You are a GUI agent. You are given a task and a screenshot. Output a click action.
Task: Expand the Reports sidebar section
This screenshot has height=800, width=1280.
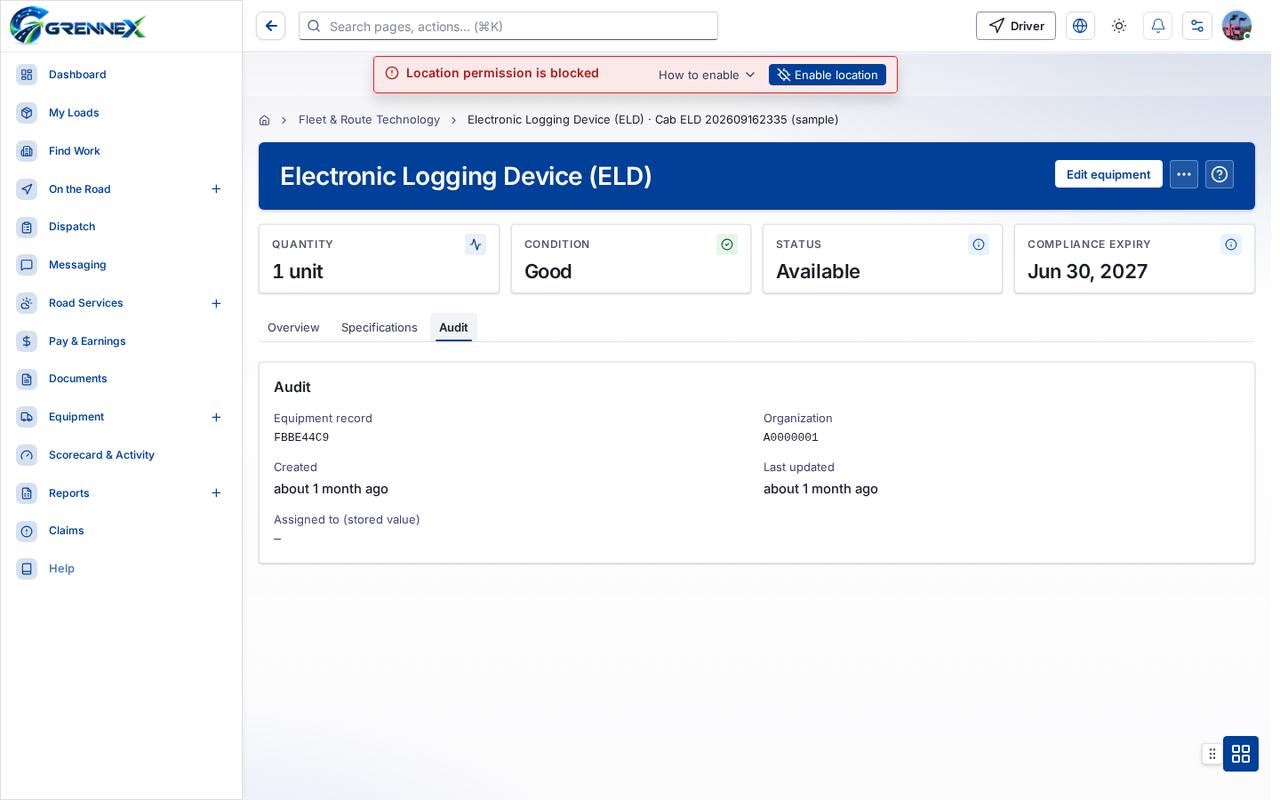[216, 493]
